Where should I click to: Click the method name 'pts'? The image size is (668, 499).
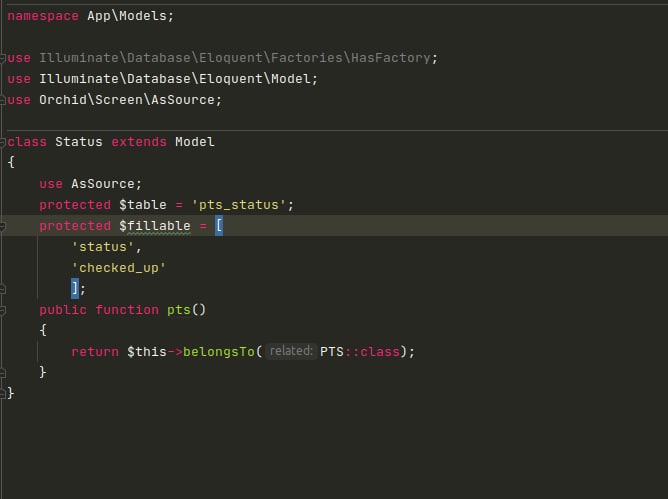179,310
